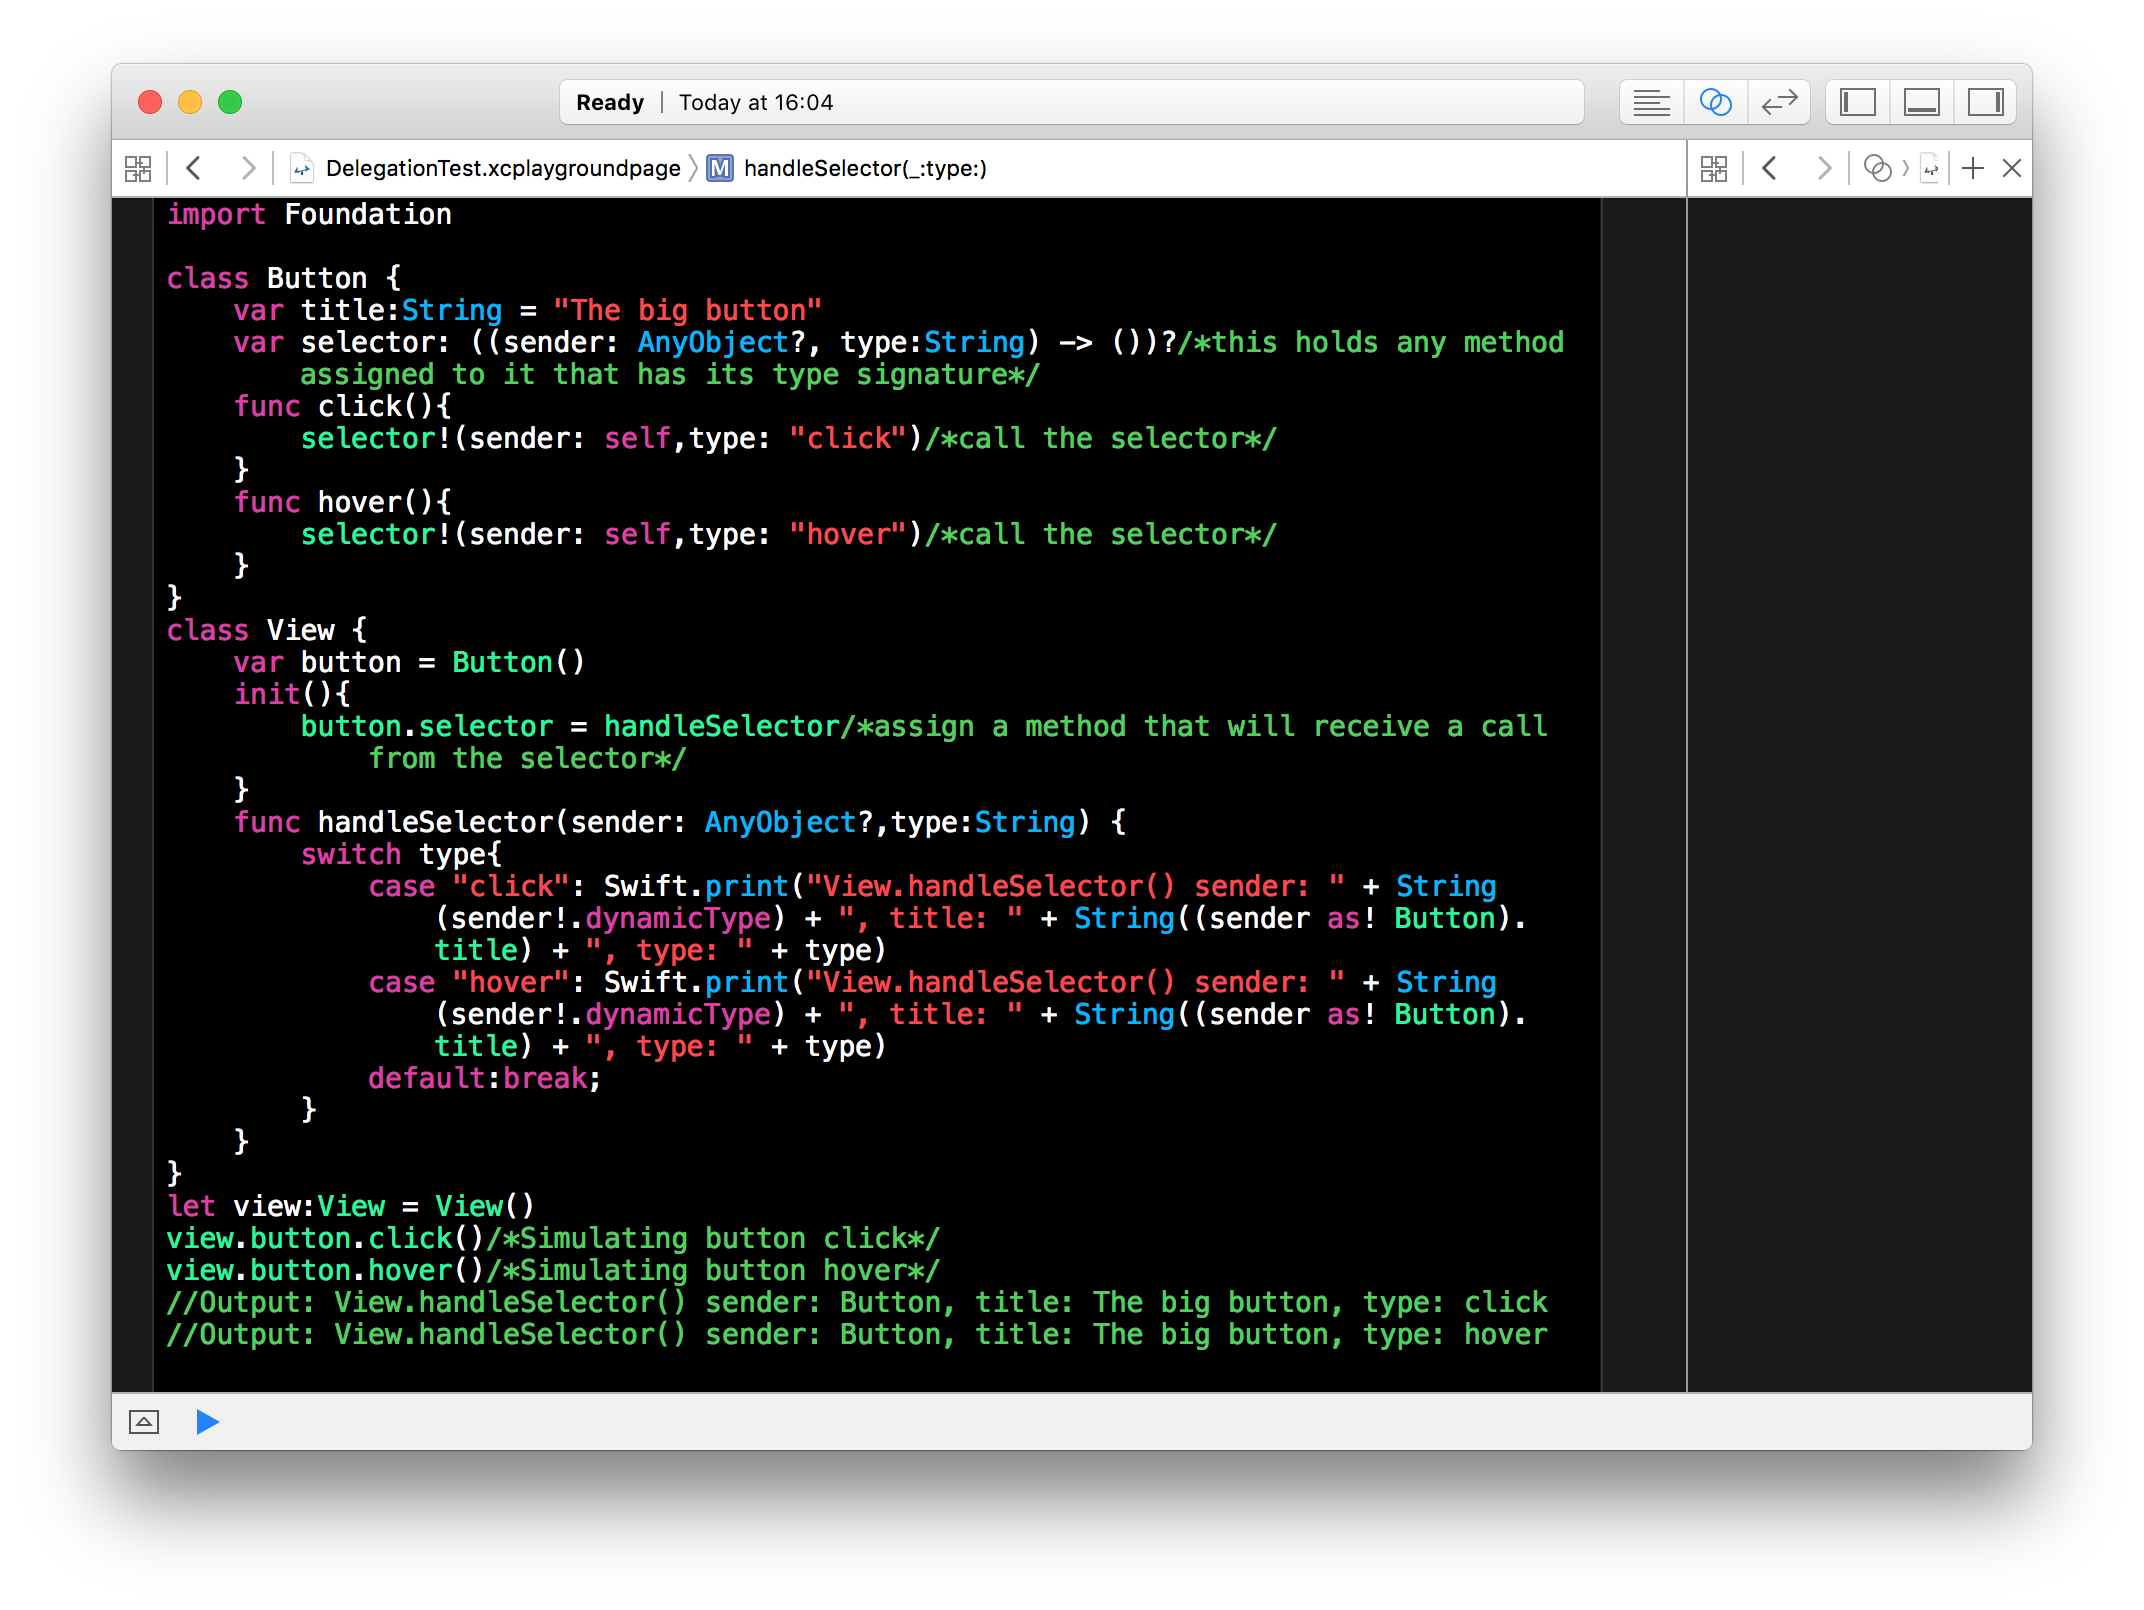This screenshot has width=2144, height=1610.
Task: Open the assistant editor playground file menu
Action: [x=1930, y=168]
